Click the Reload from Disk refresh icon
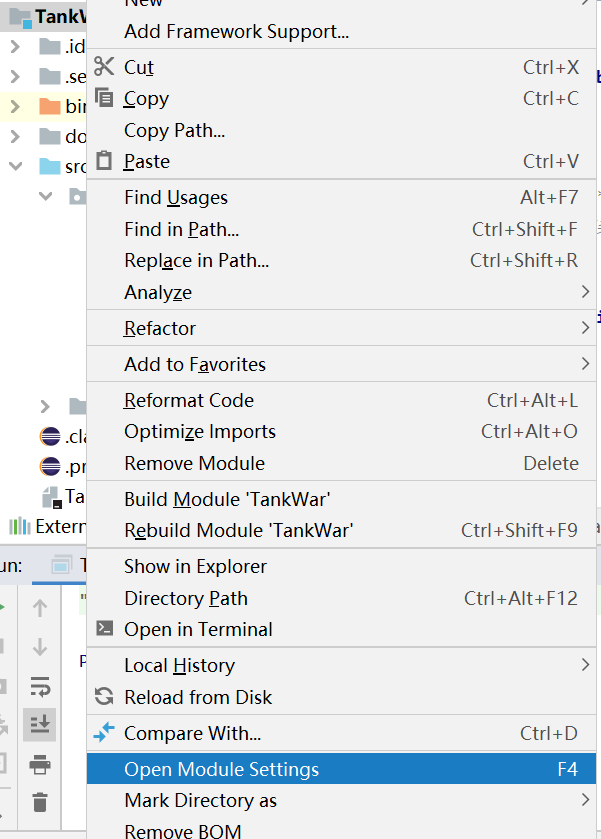 pos(104,696)
